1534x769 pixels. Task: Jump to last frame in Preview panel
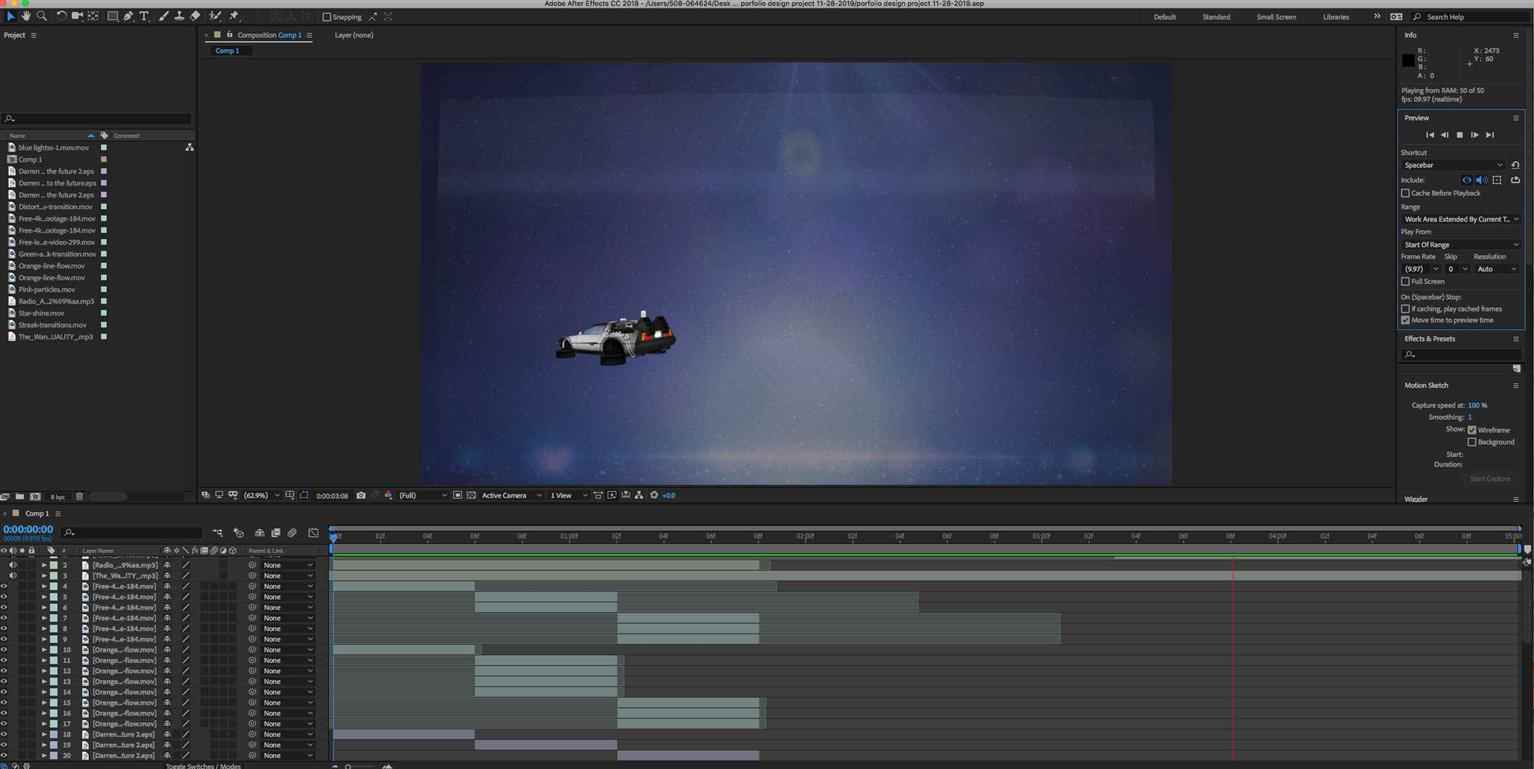pyautogui.click(x=1489, y=134)
